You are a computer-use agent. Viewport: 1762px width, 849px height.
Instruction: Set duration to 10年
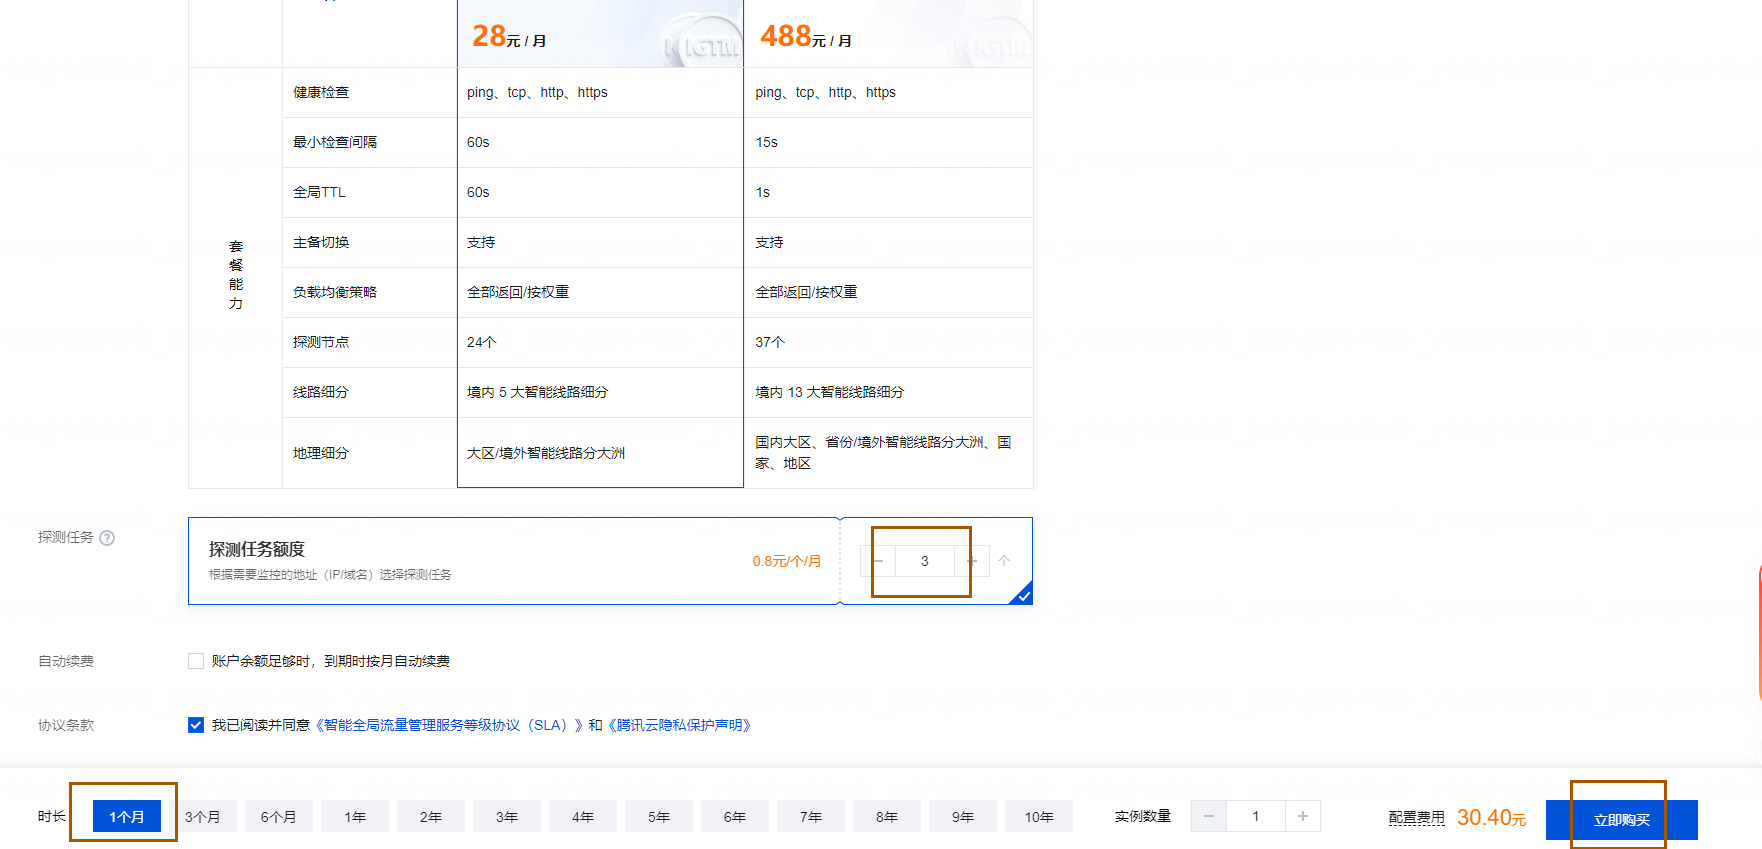tap(1039, 817)
